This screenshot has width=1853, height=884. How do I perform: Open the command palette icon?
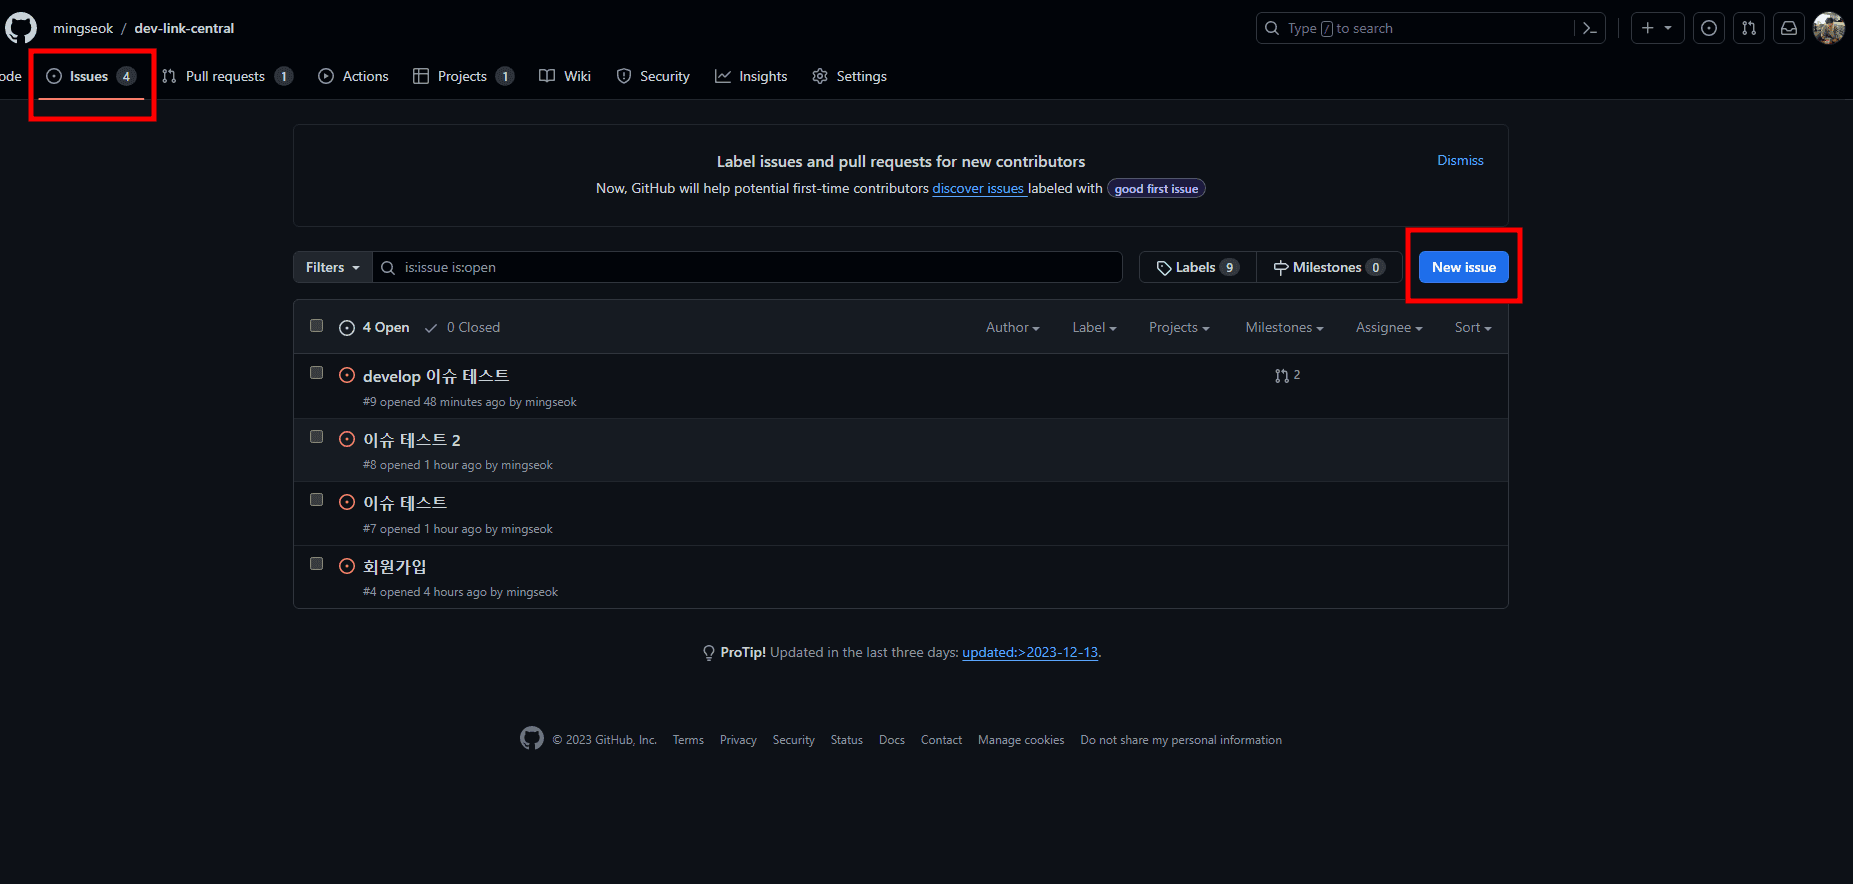point(1589,28)
